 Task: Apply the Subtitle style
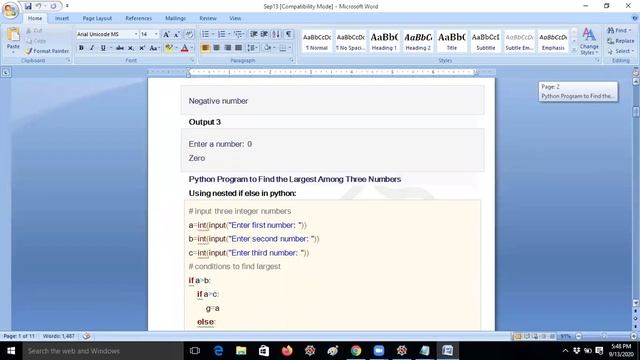click(486, 41)
